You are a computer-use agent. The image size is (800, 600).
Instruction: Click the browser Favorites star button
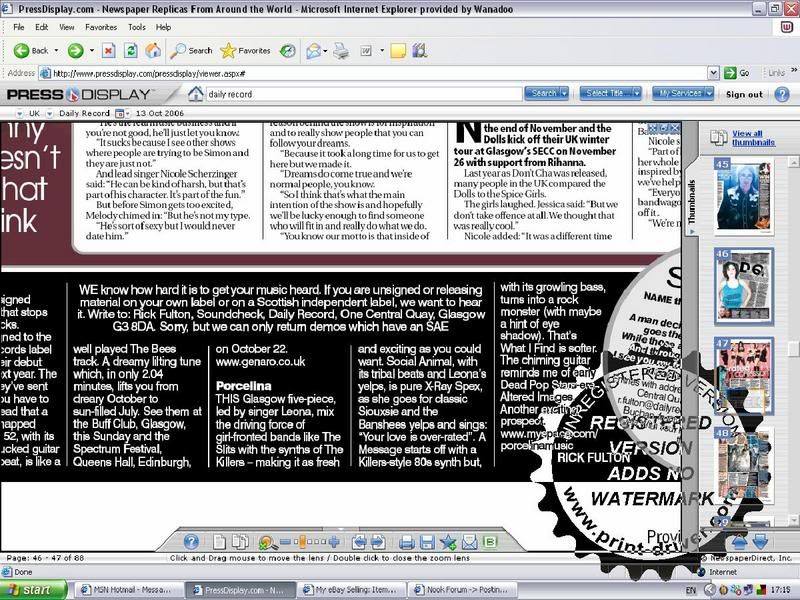[245, 51]
